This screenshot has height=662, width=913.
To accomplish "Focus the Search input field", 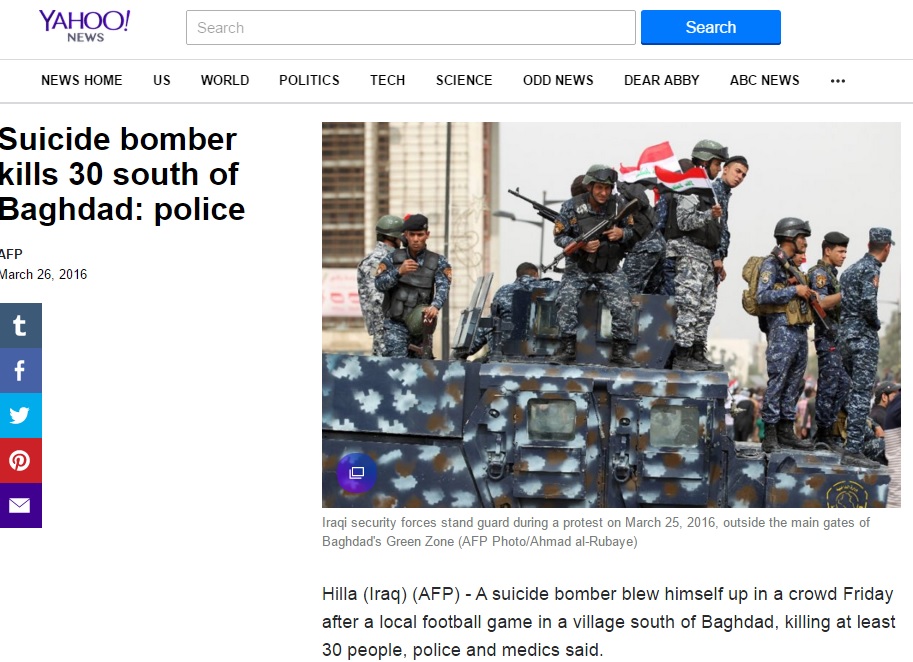I will pyautogui.click(x=411, y=27).
